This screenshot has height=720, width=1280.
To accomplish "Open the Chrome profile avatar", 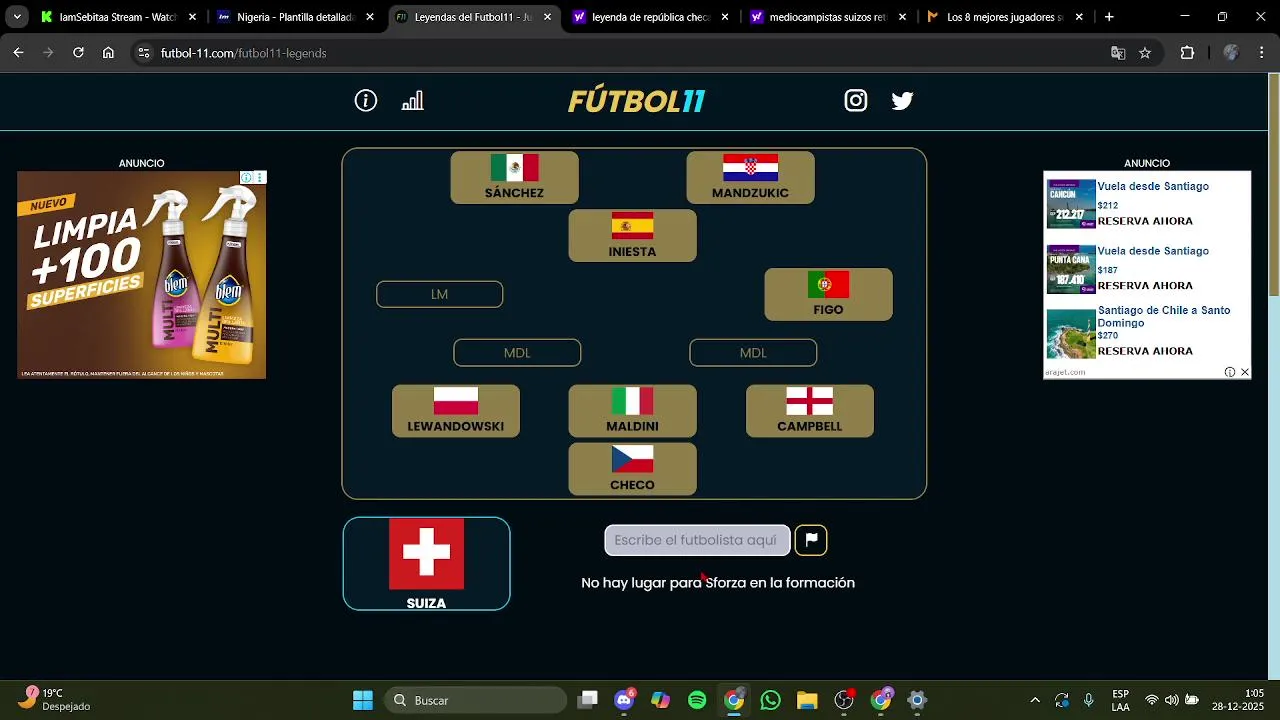I will coord(1231,53).
